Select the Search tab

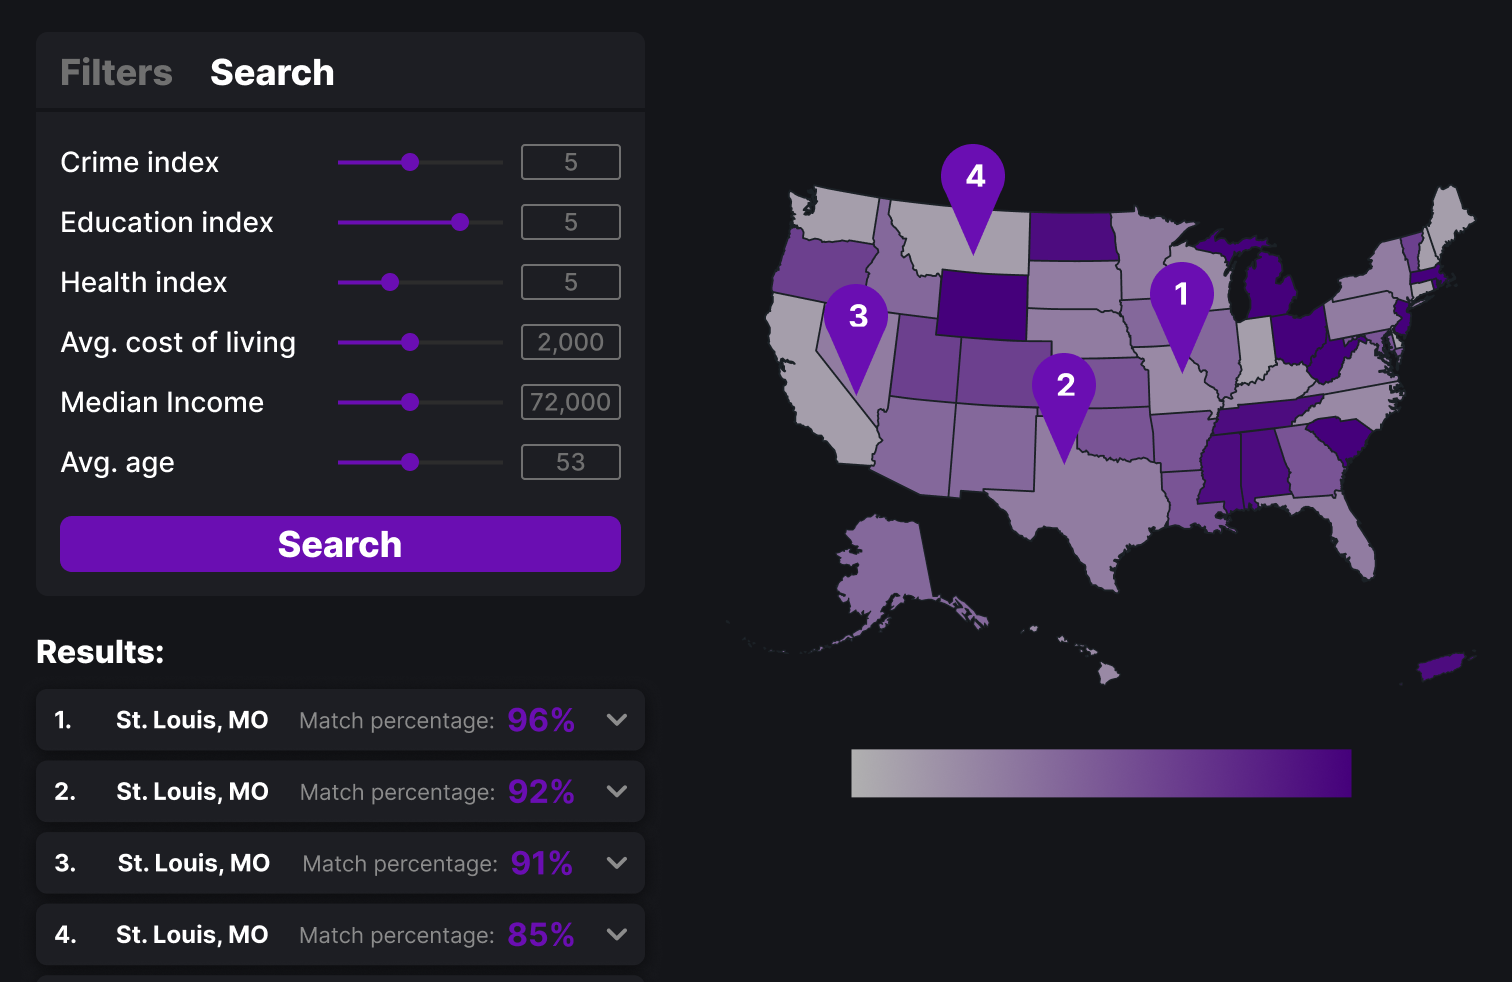point(272,73)
